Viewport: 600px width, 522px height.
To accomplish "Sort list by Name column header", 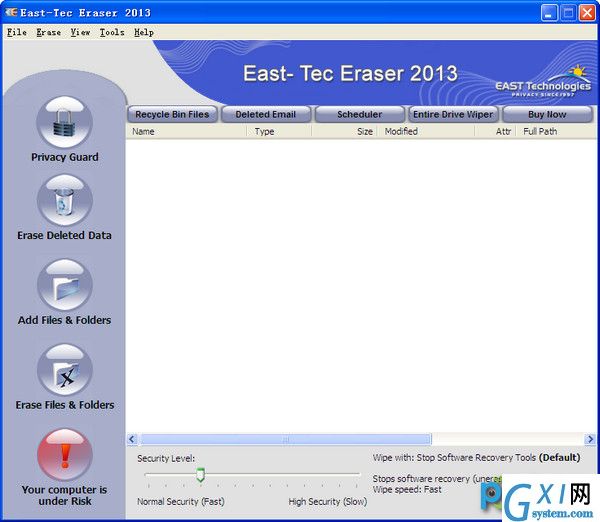I will (186, 132).
